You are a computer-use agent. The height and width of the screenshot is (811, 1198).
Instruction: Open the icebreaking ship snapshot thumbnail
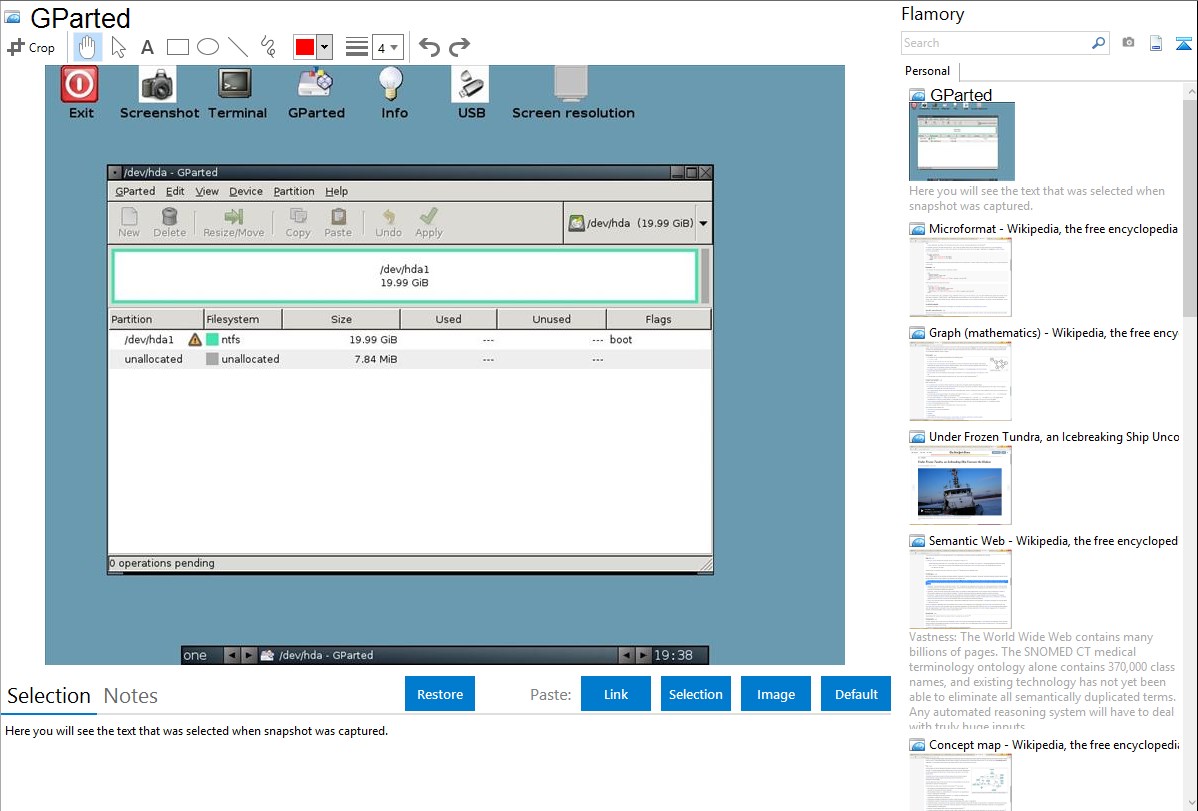960,485
